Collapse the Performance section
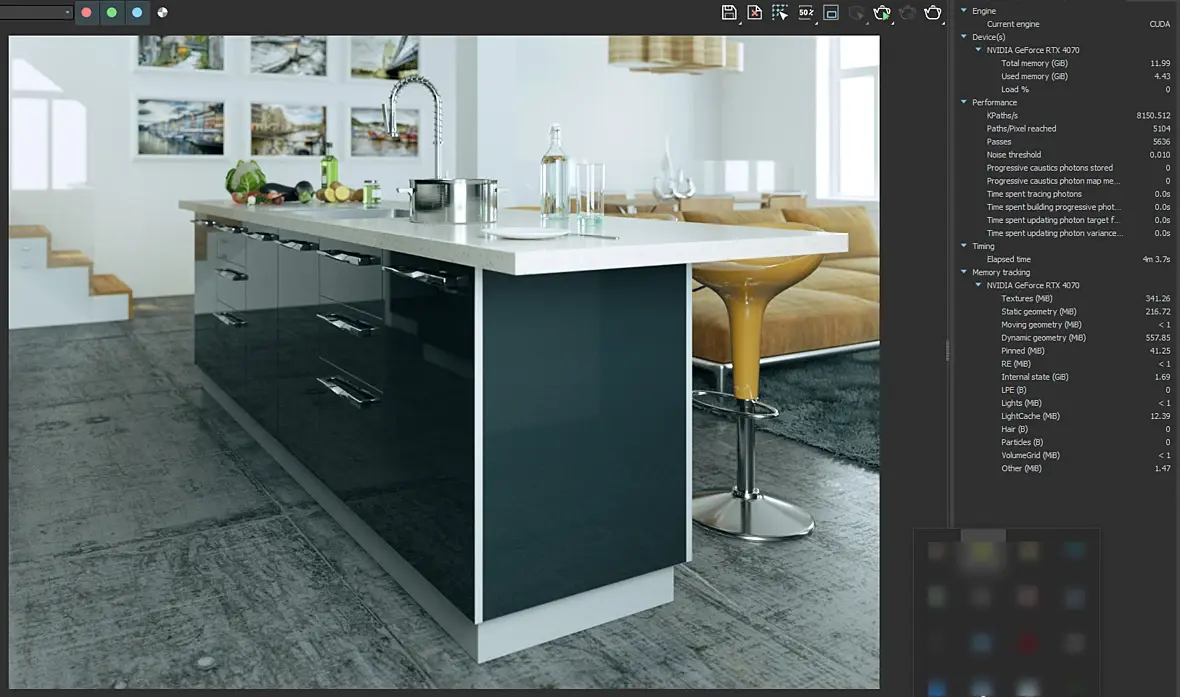 point(964,102)
